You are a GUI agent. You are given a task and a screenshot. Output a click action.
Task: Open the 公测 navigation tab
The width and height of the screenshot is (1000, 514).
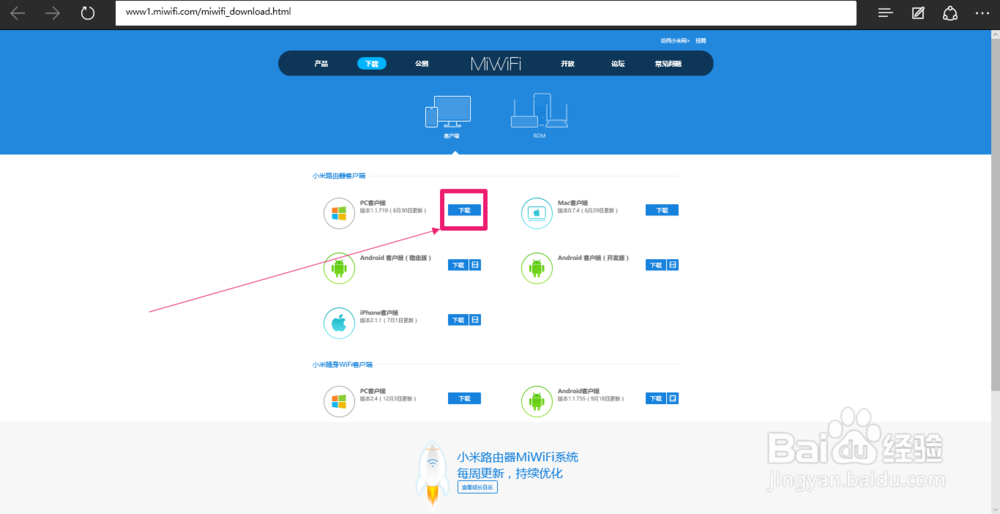pyautogui.click(x=422, y=64)
